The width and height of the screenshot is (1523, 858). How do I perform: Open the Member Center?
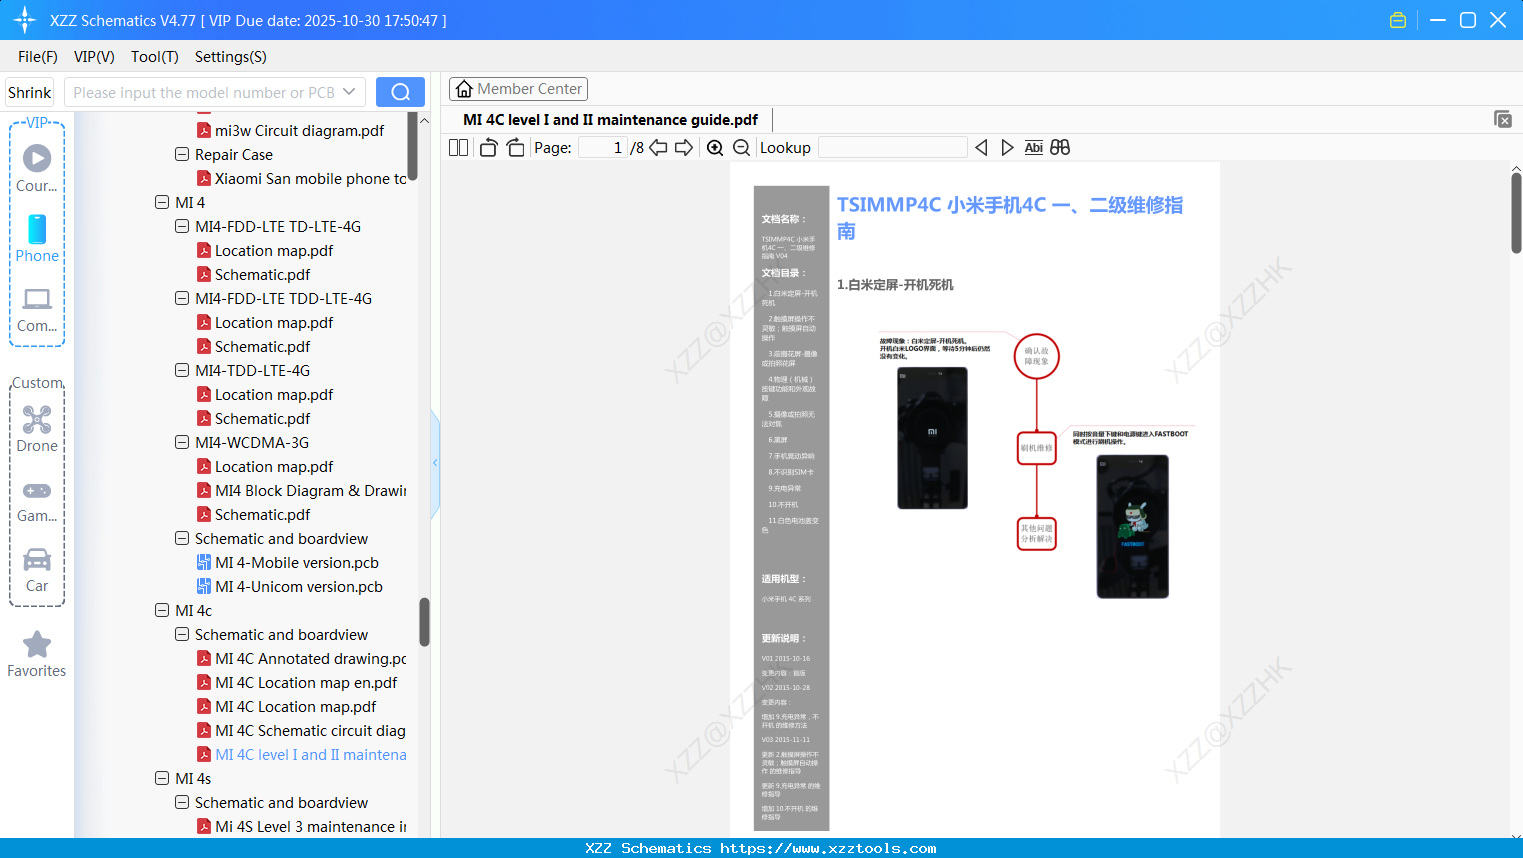pyautogui.click(x=518, y=88)
